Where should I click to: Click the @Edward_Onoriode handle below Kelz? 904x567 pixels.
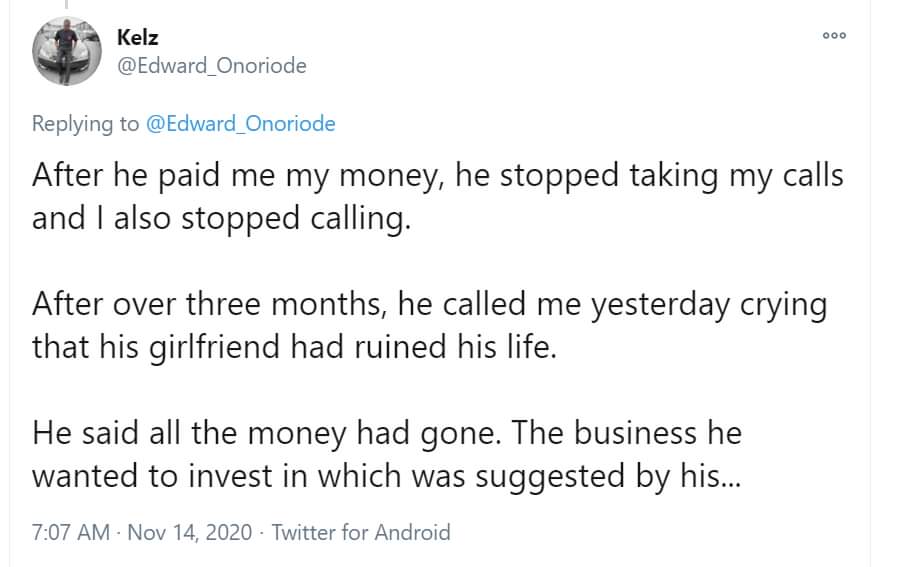coord(212,66)
